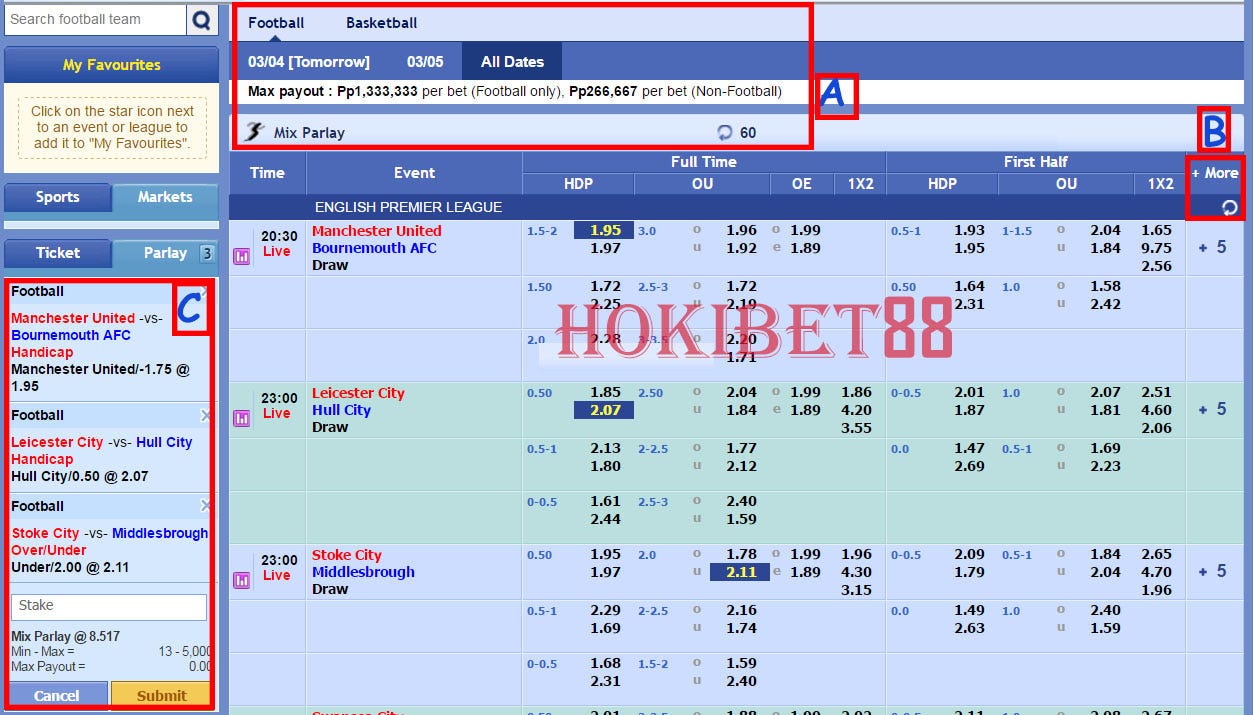Open stats icon for Leicester City match

[x=241, y=418]
